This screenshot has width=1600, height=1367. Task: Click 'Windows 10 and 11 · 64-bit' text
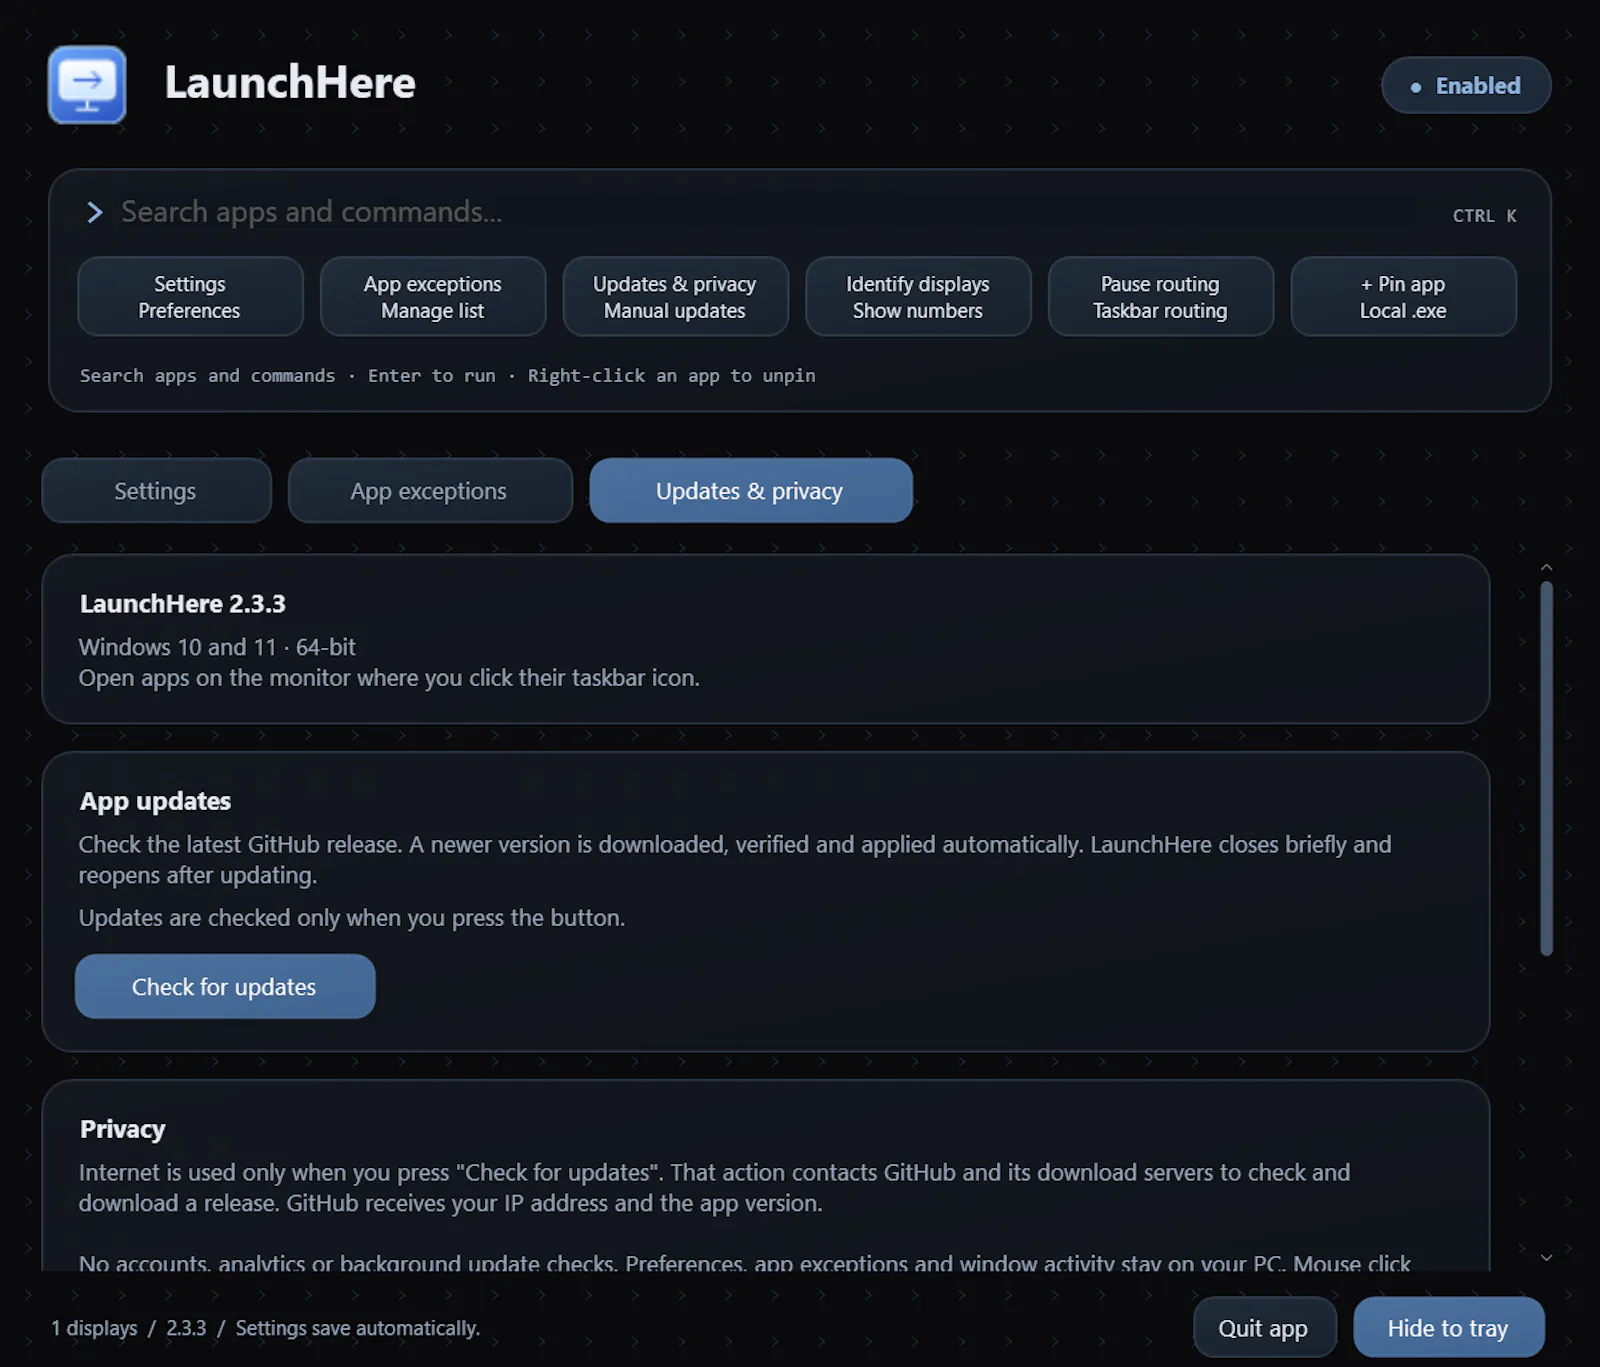[x=217, y=647]
